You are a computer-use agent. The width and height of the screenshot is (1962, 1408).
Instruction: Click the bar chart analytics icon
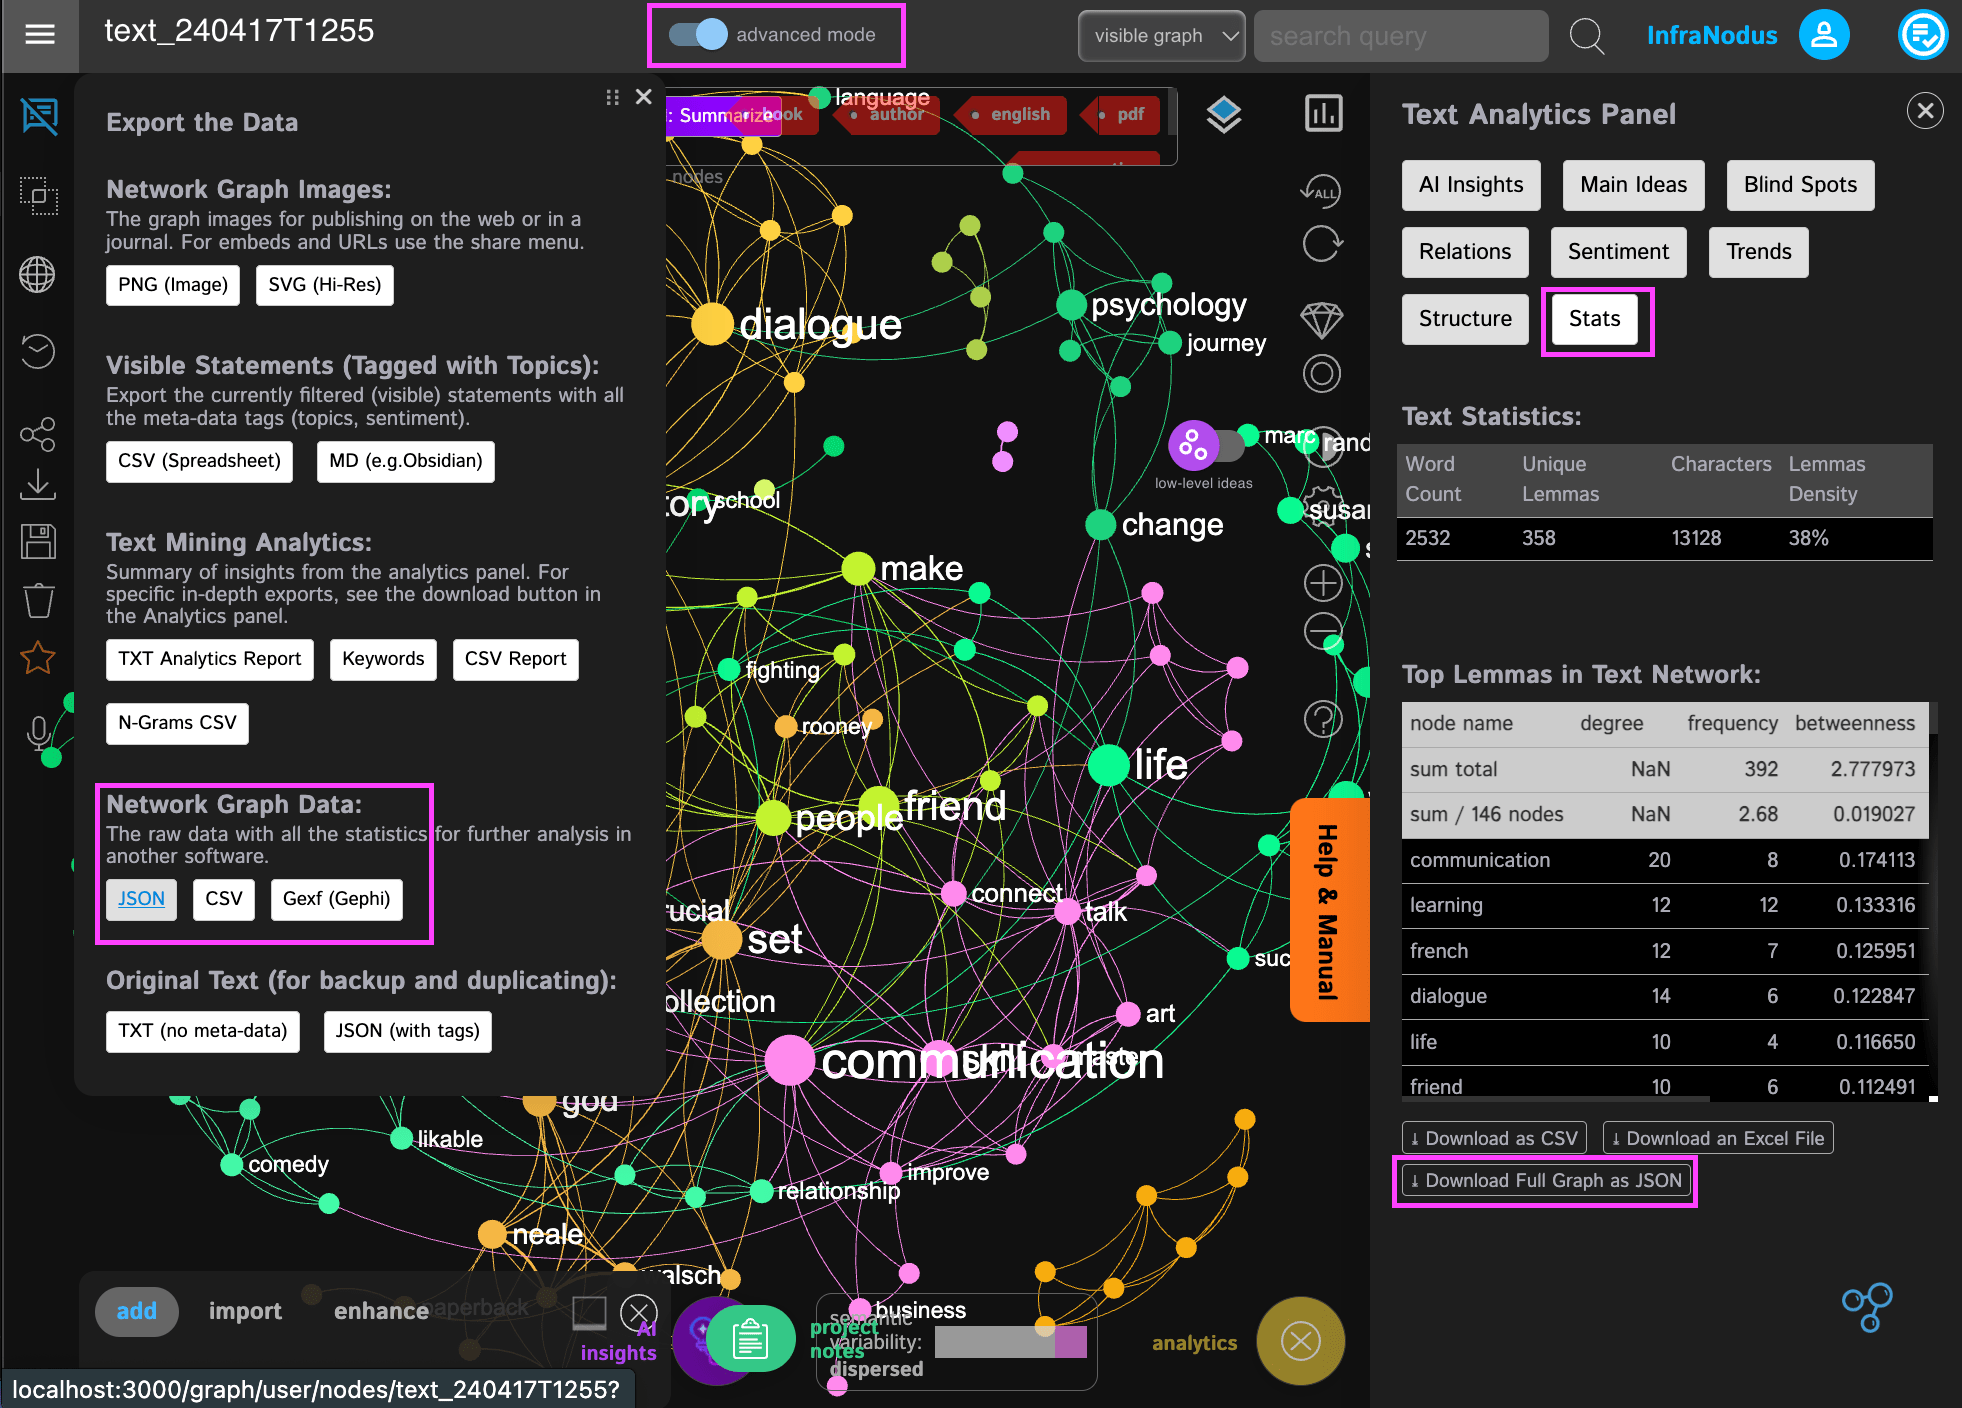[x=1323, y=113]
